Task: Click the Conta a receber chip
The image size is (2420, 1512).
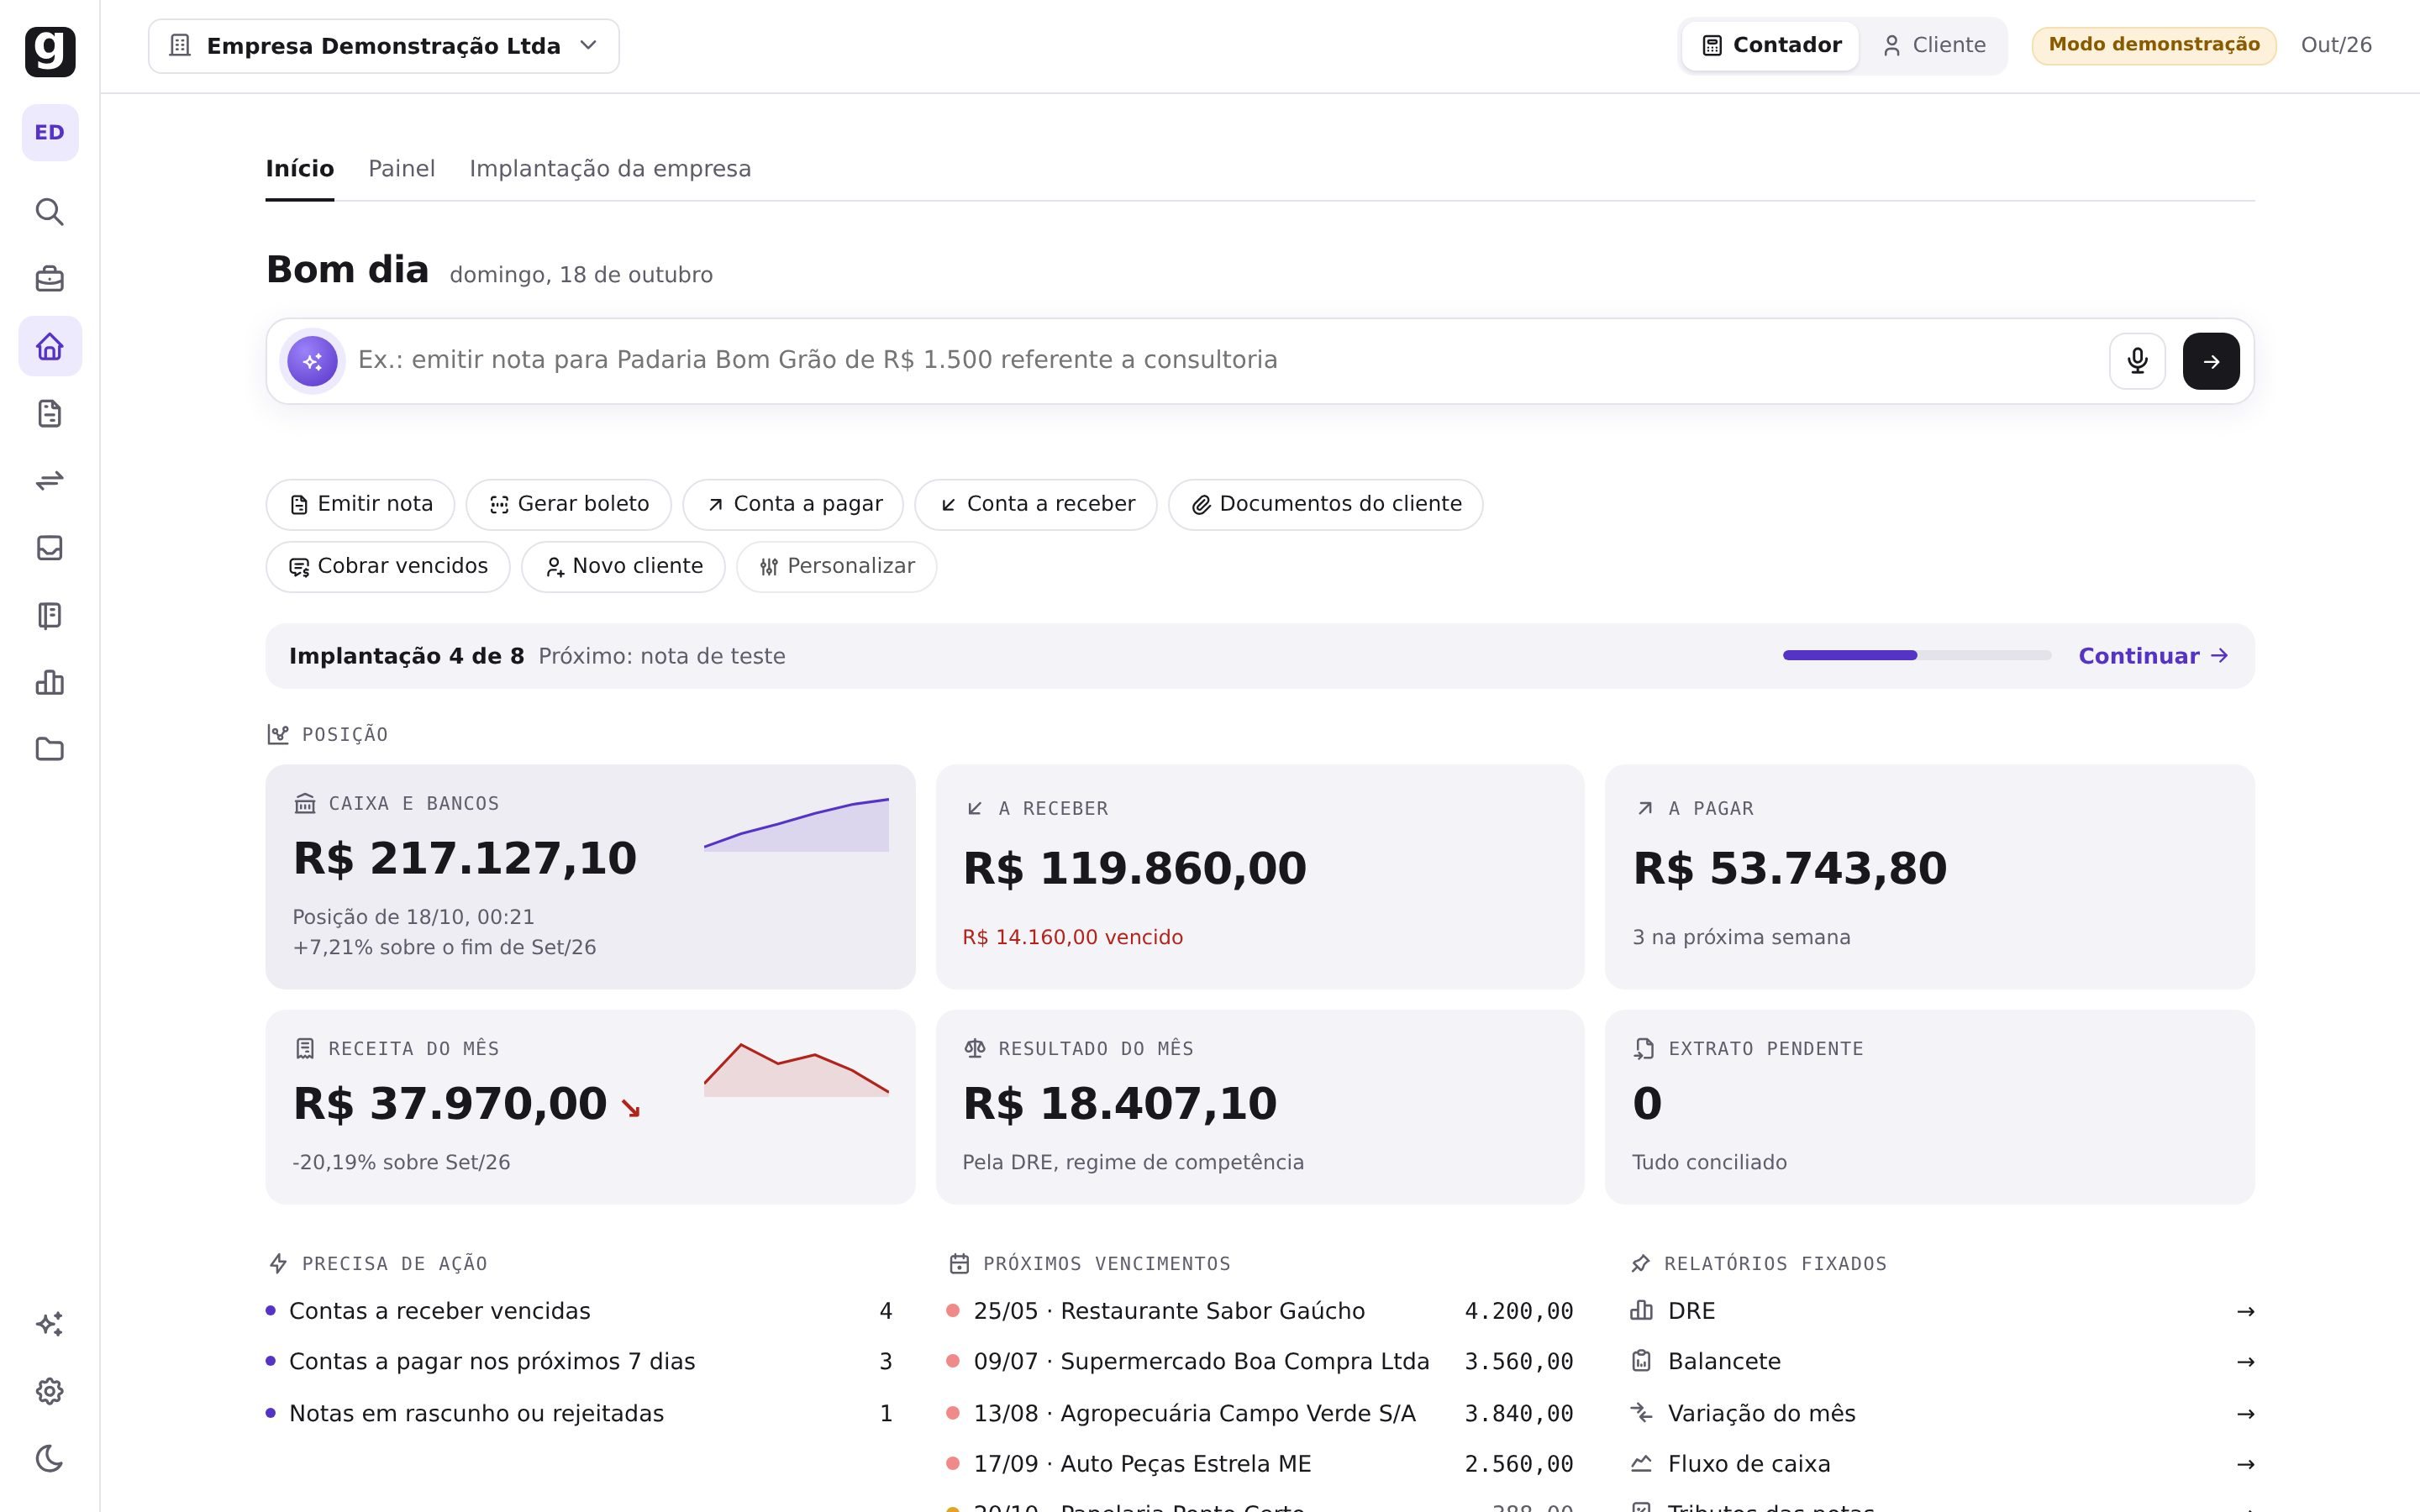Action: (1036, 504)
